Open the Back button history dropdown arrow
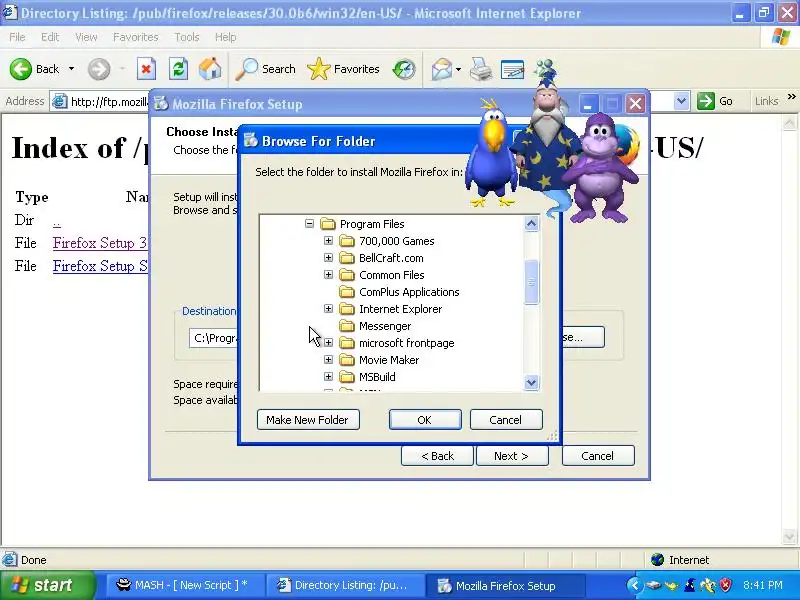The height and width of the screenshot is (600, 800). [x=71, y=69]
